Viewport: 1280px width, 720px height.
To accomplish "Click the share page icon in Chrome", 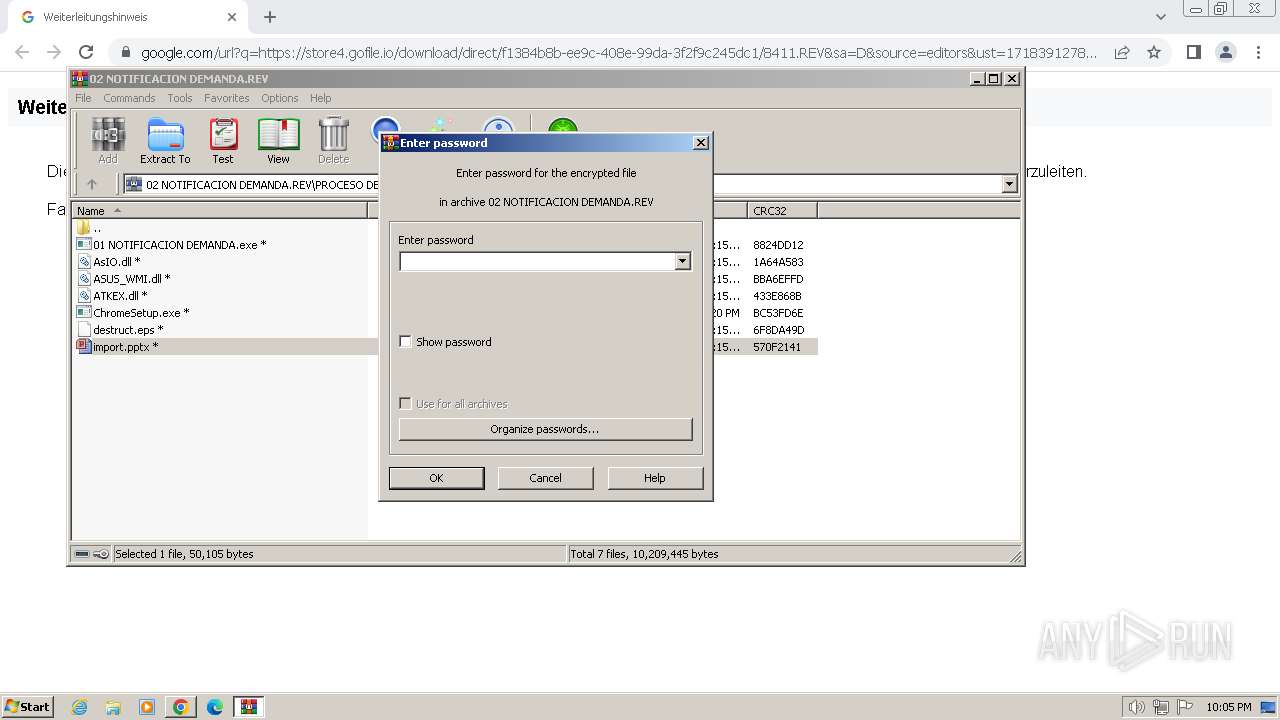I will click(x=1122, y=52).
